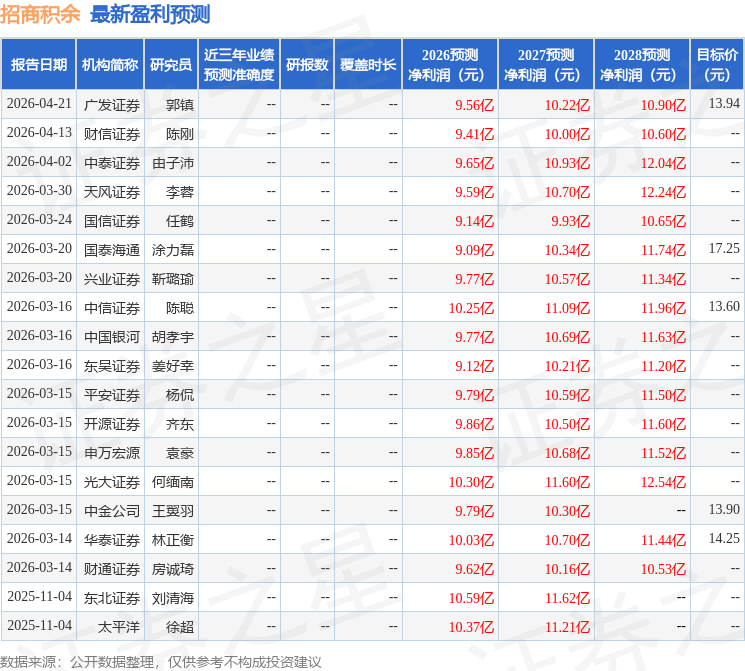This screenshot has width=745, height=671.
Task: Click the 财通证券 institution cell
Action: tap(112, 569)
